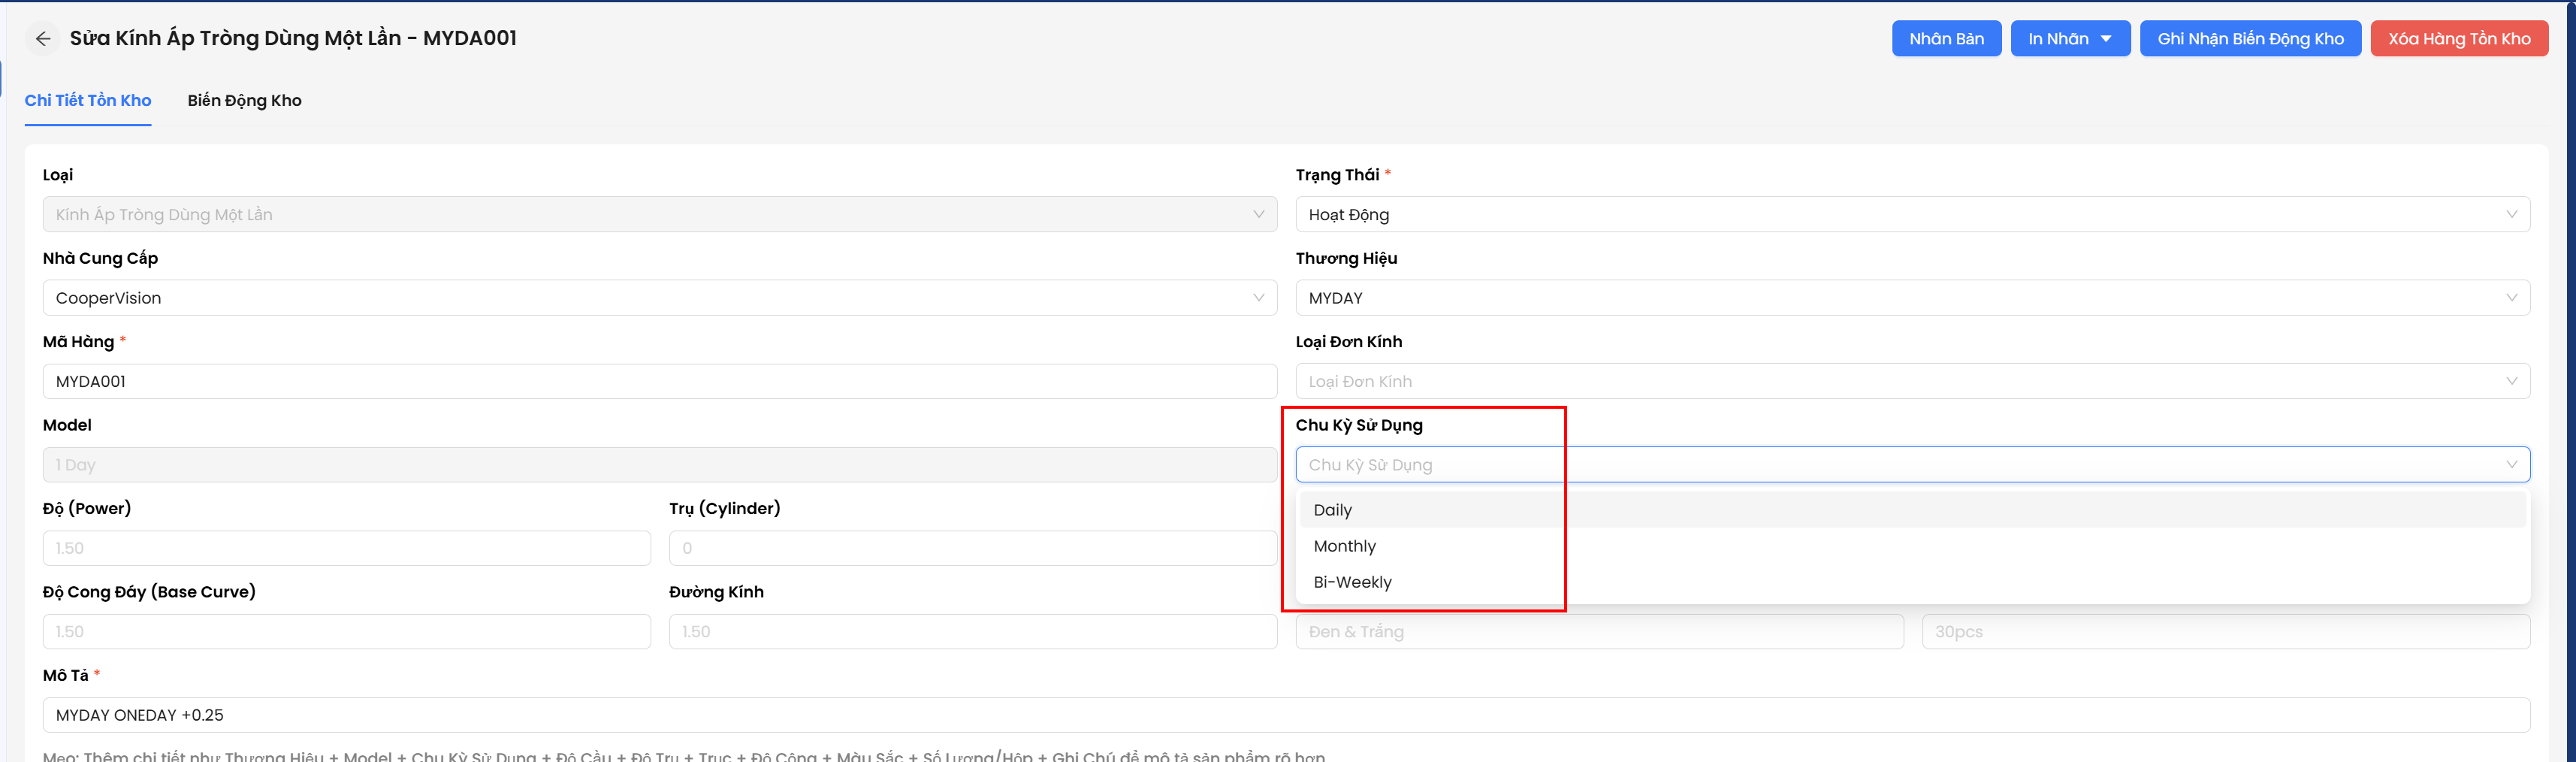Click the Nhà Cung Cấp chevron icon

1258,298
